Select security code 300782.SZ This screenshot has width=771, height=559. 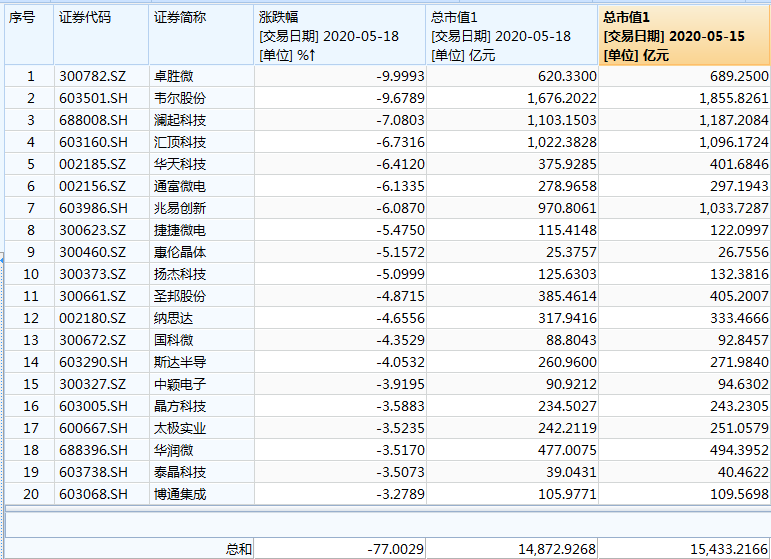(92, 76)
